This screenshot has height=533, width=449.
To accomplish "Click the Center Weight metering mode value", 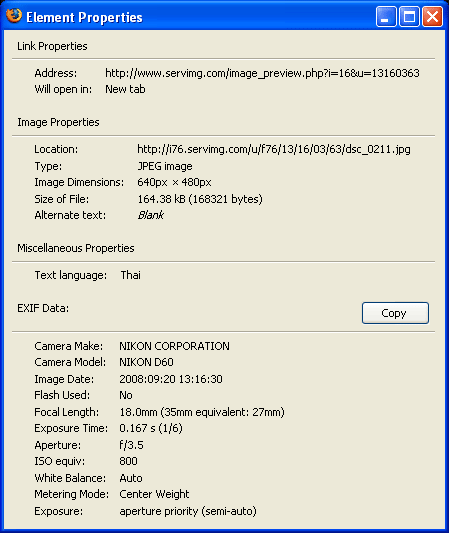I will pyautogui.click(x=154, y=494).
